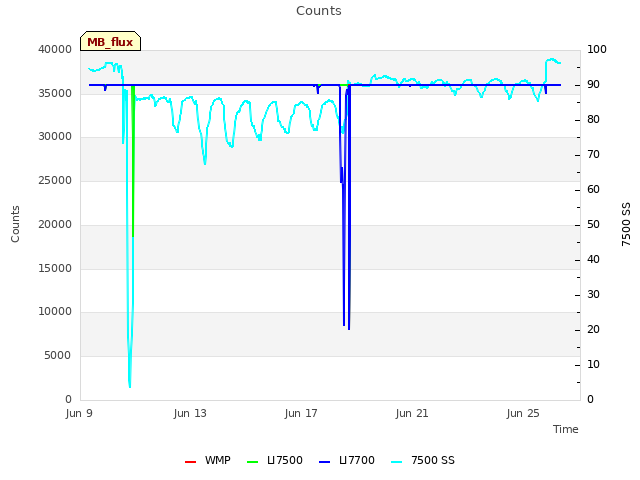Click the green LI7500 drop near Jun 11
The height and width of the screenshot is (480, 640).
coord(133,161)
